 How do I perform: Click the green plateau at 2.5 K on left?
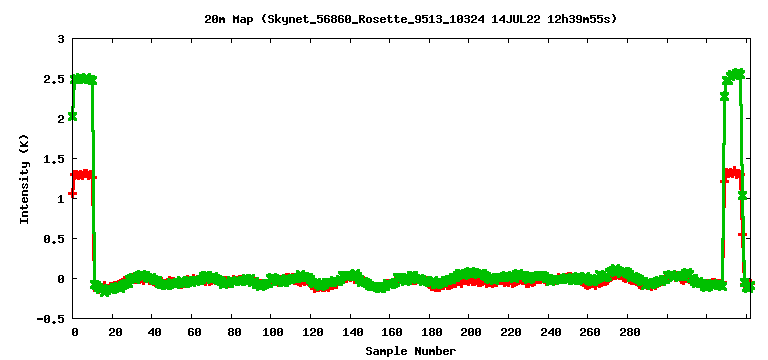(x=83, y=79)
